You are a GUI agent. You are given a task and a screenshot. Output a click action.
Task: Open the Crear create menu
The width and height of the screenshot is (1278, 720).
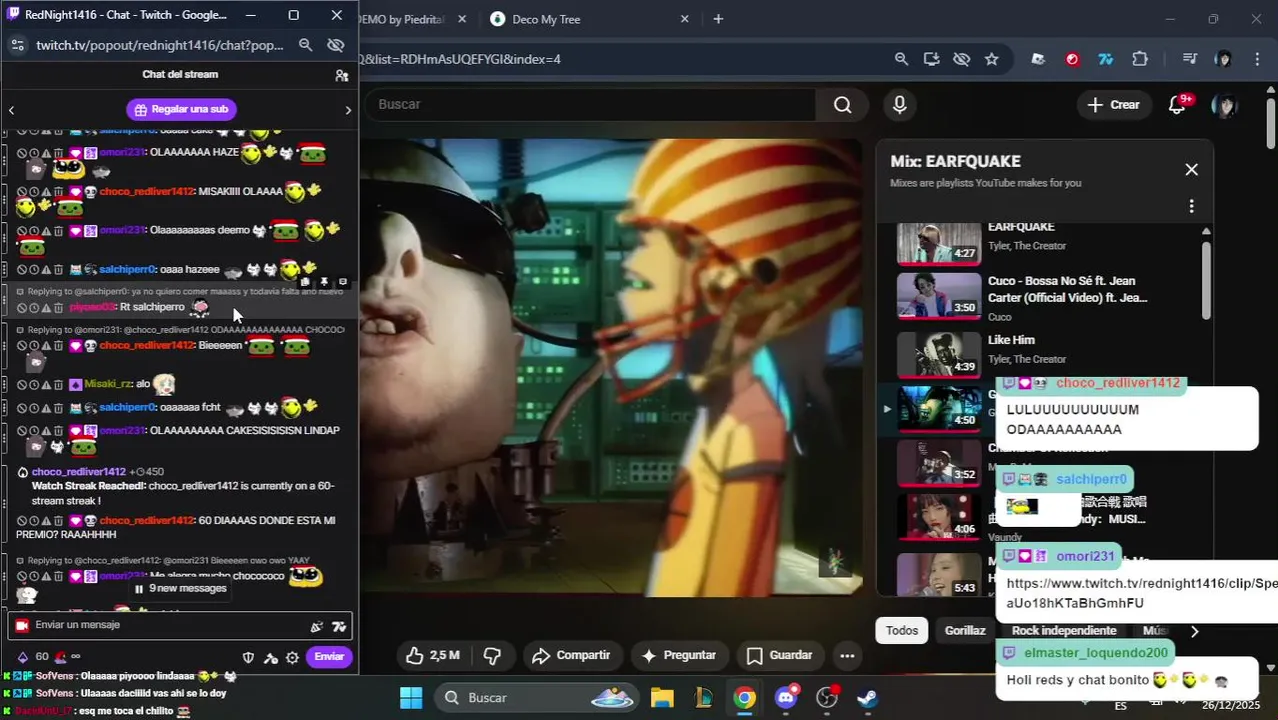[x=1113, y=105]
